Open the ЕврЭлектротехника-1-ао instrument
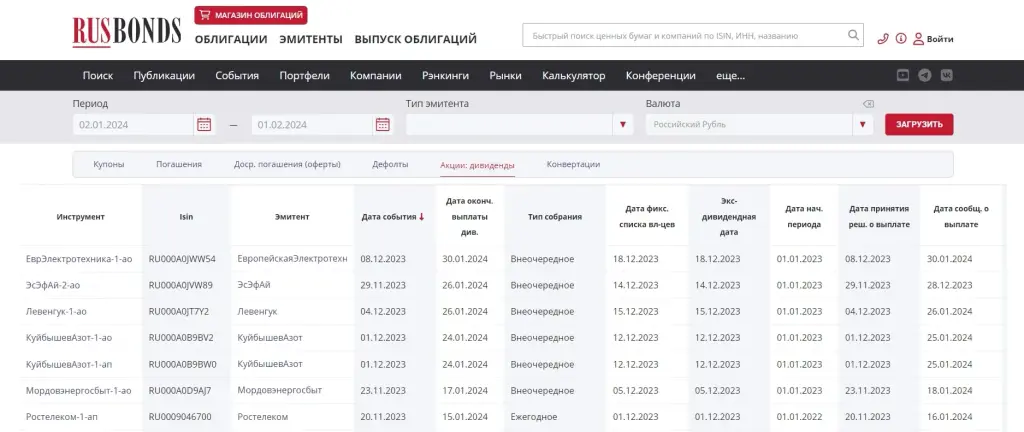The image size is (1024, 432). click(x=79, y=259)
